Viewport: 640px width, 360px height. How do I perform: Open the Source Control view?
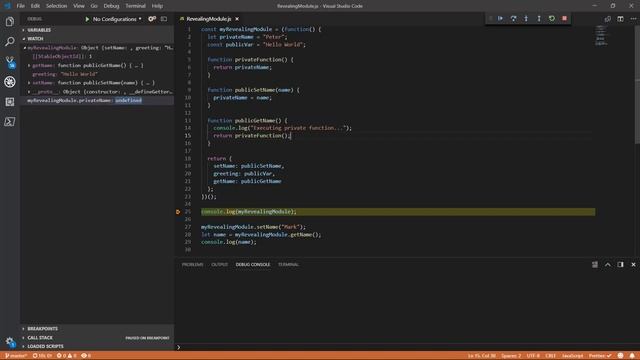pos(10,62)
